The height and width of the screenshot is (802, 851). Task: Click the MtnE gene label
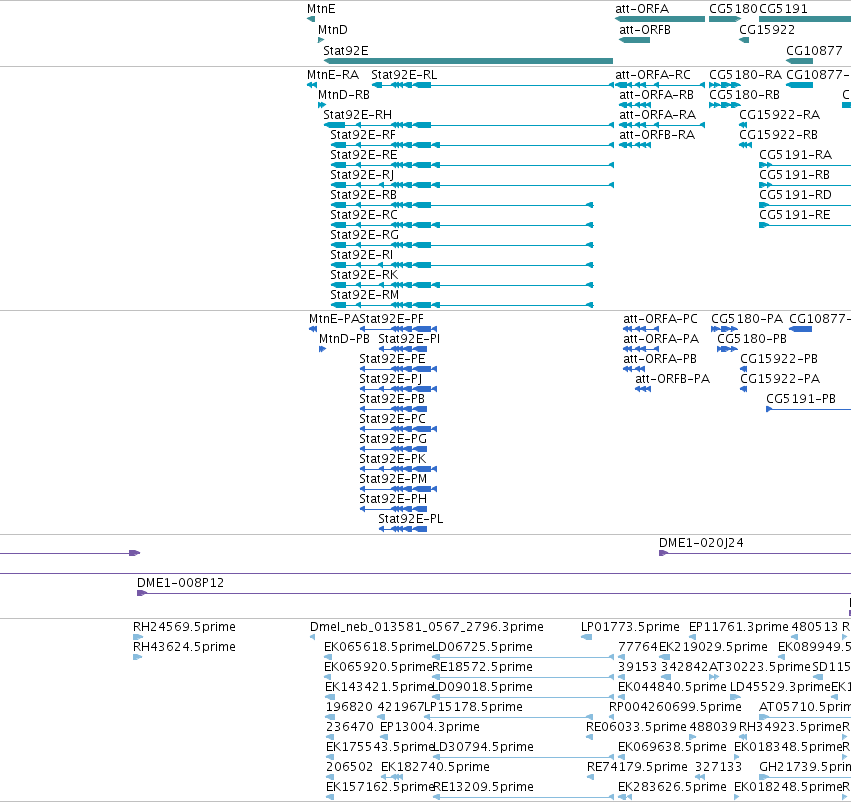(321, 9)
